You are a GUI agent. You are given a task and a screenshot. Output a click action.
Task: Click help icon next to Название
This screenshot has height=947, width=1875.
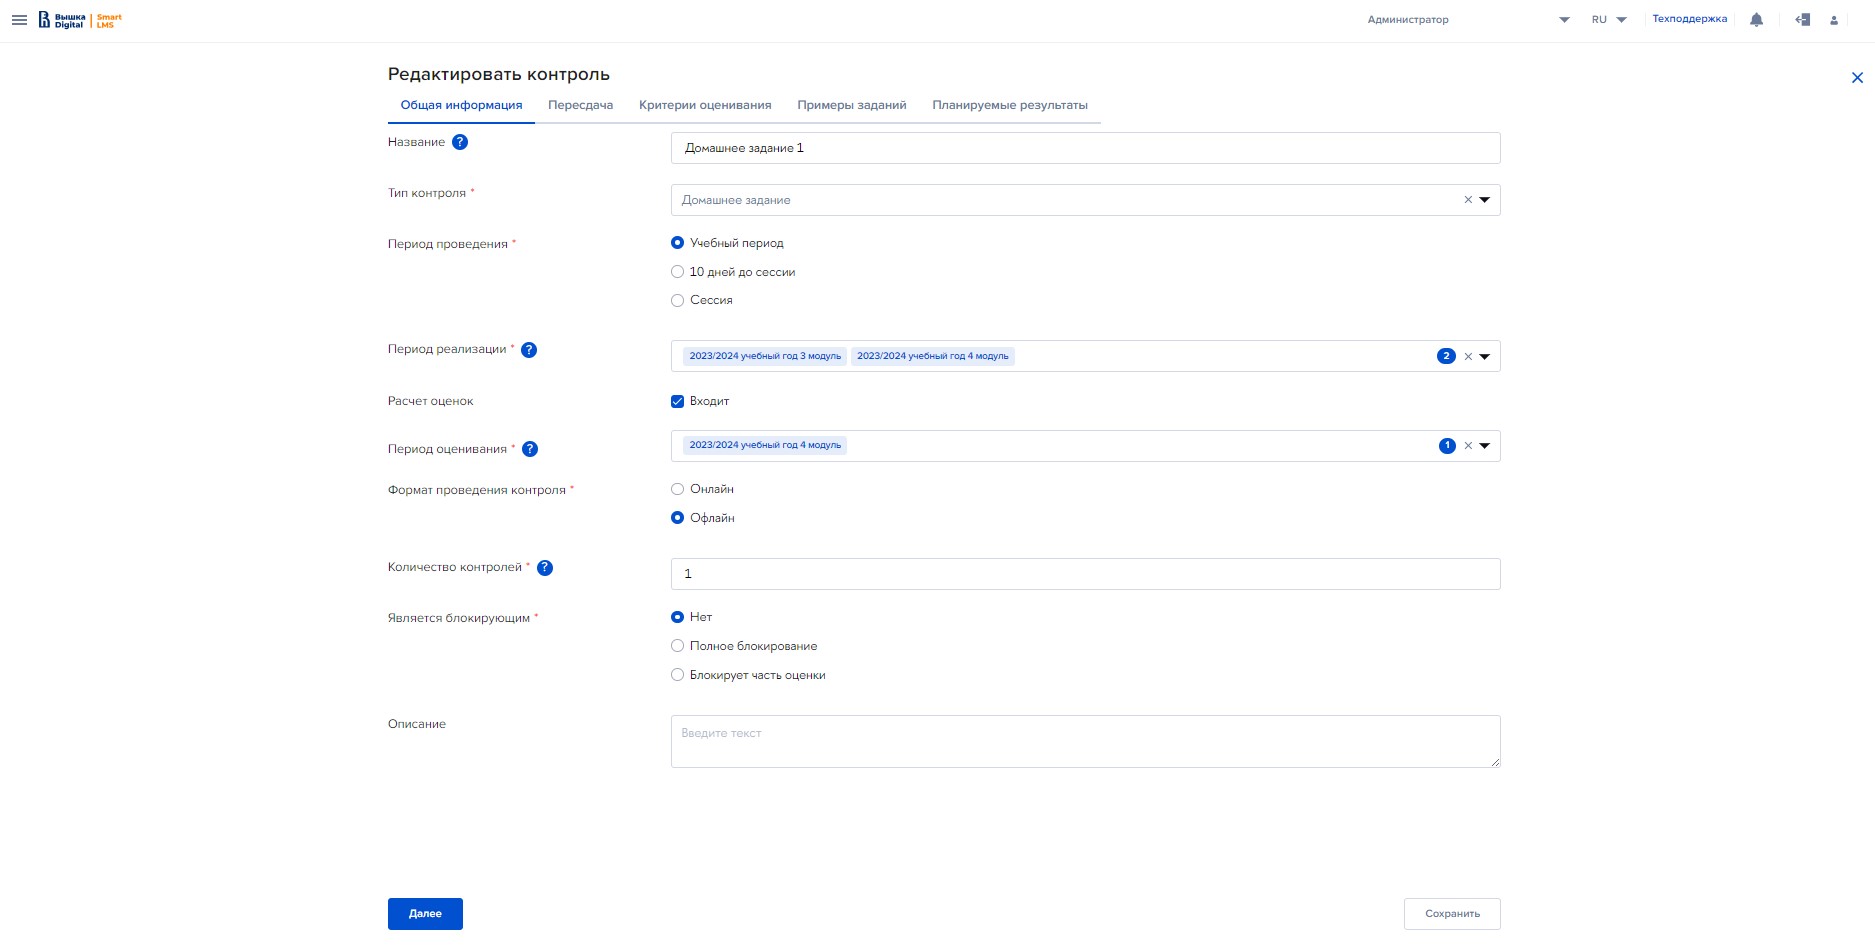point(460,142)
